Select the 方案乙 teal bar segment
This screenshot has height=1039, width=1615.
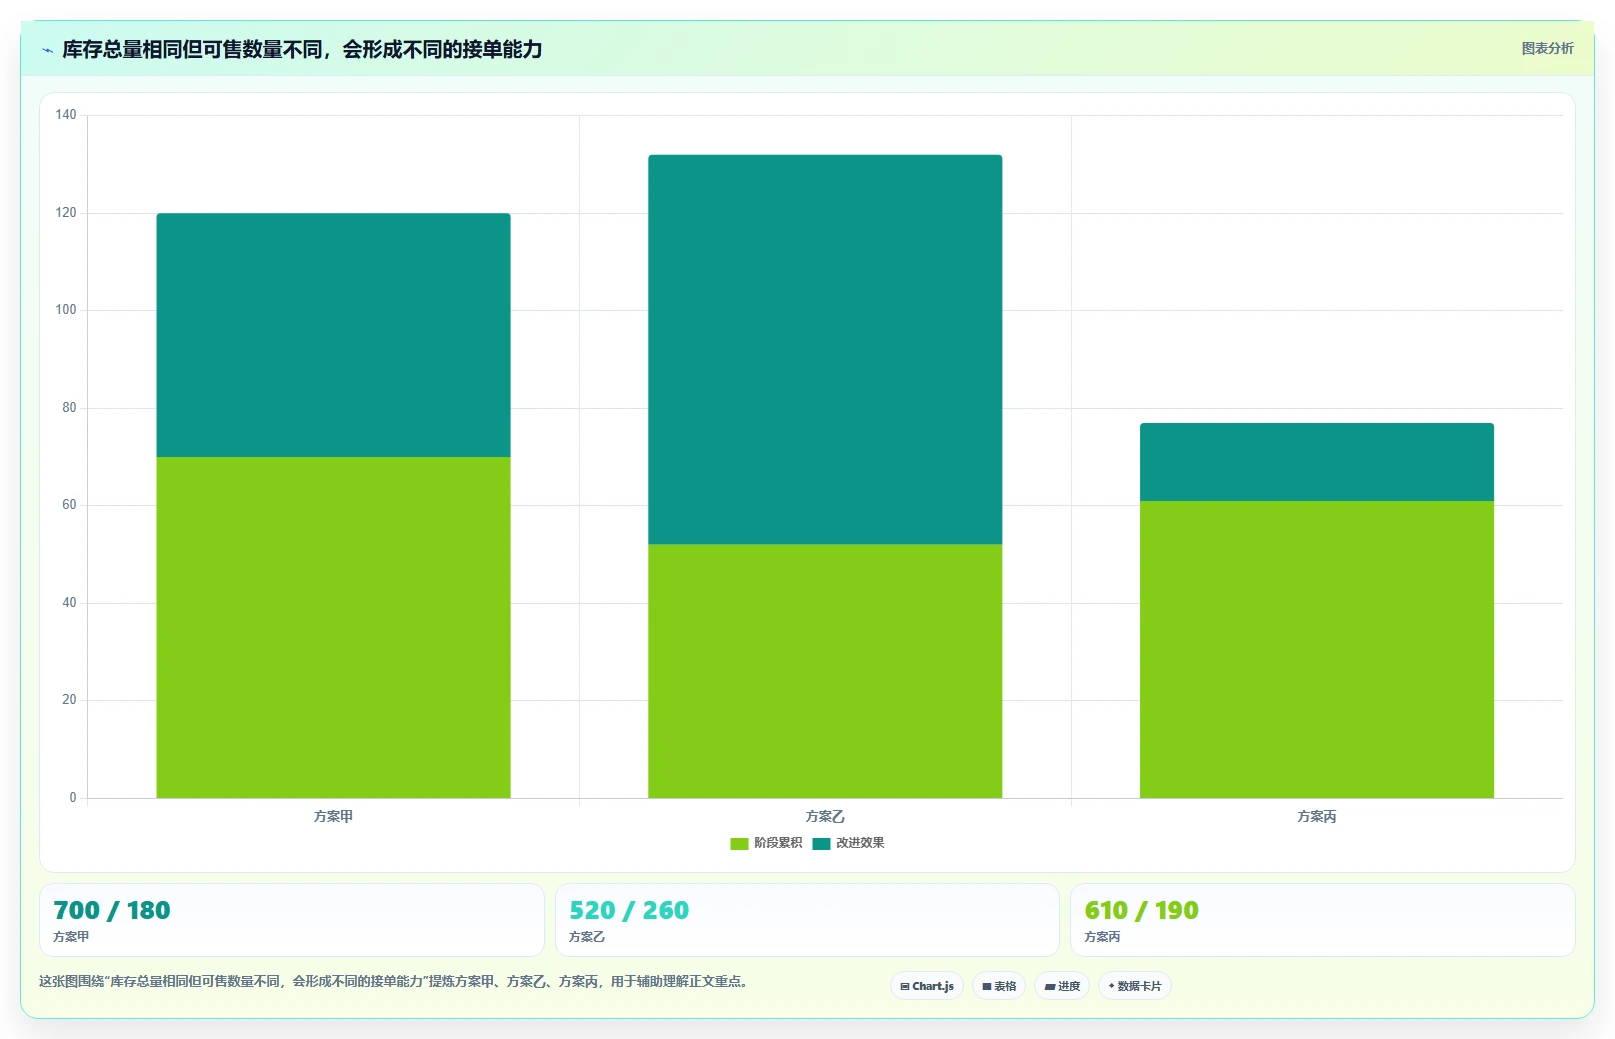coord(825,349)
